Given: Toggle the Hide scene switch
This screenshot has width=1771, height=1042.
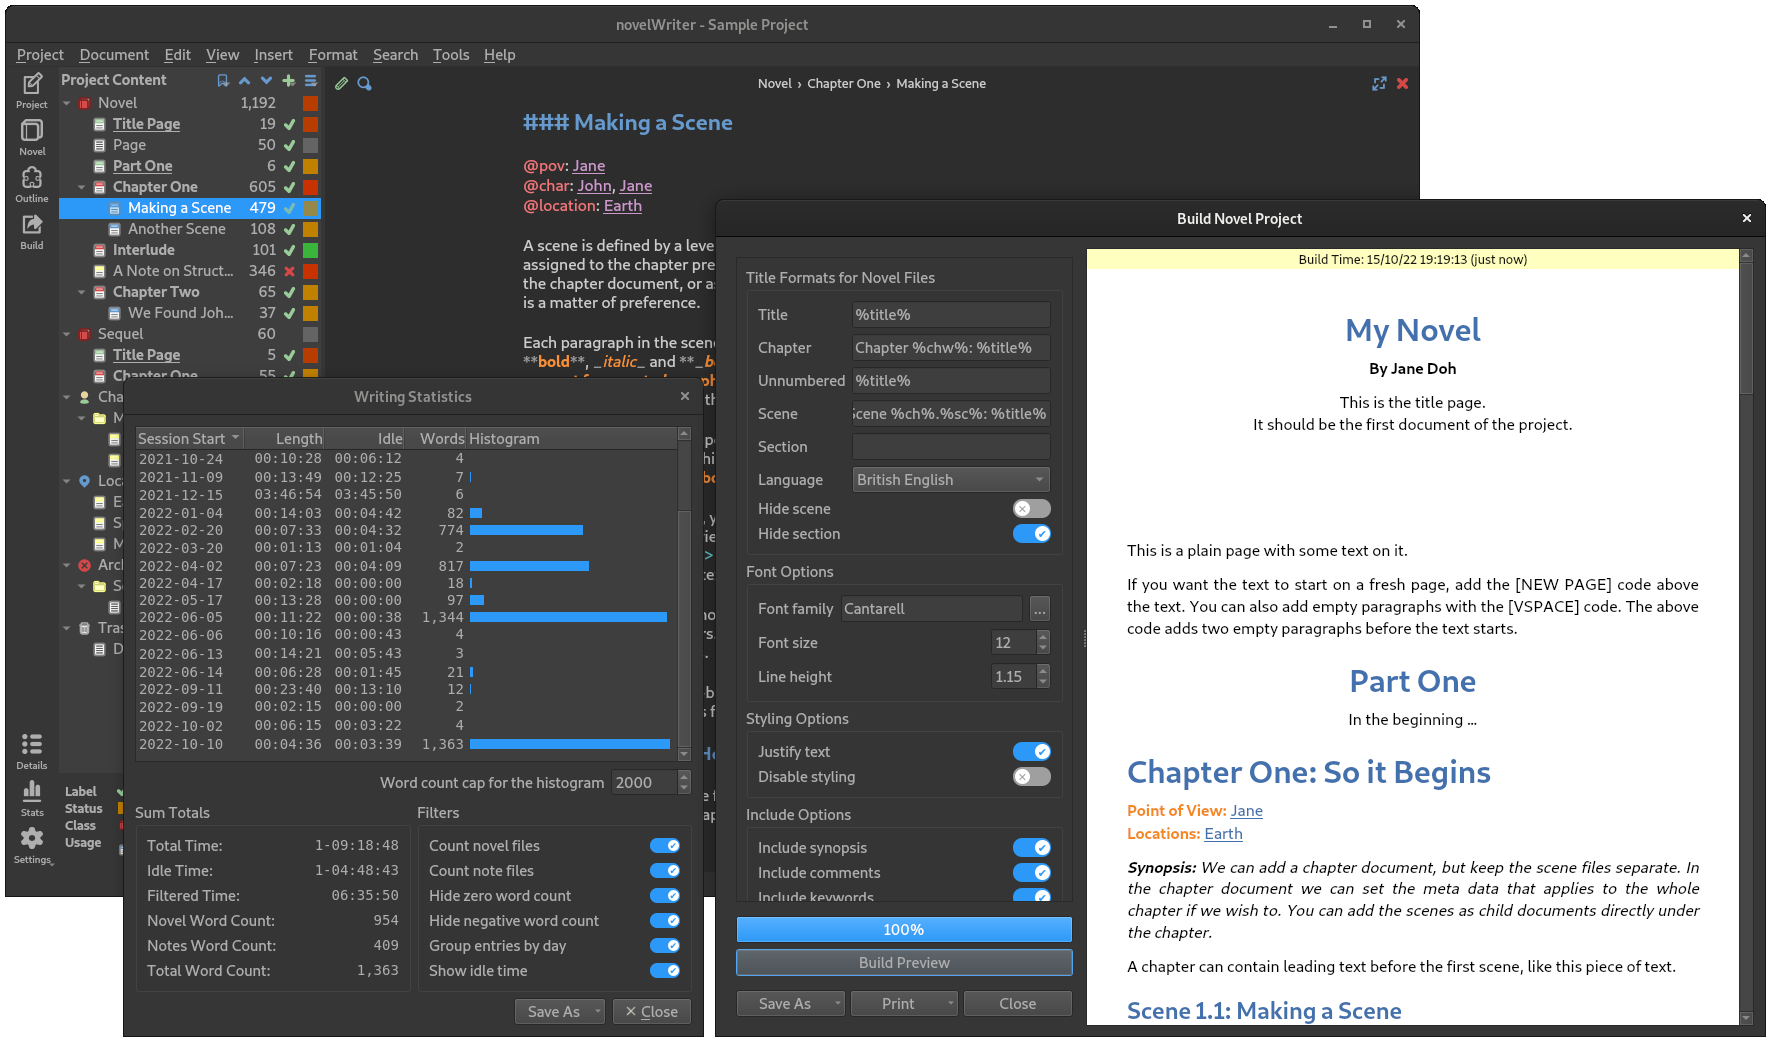Looking at the screenshot, I should pyautogui.click(x=1032, y=508).
